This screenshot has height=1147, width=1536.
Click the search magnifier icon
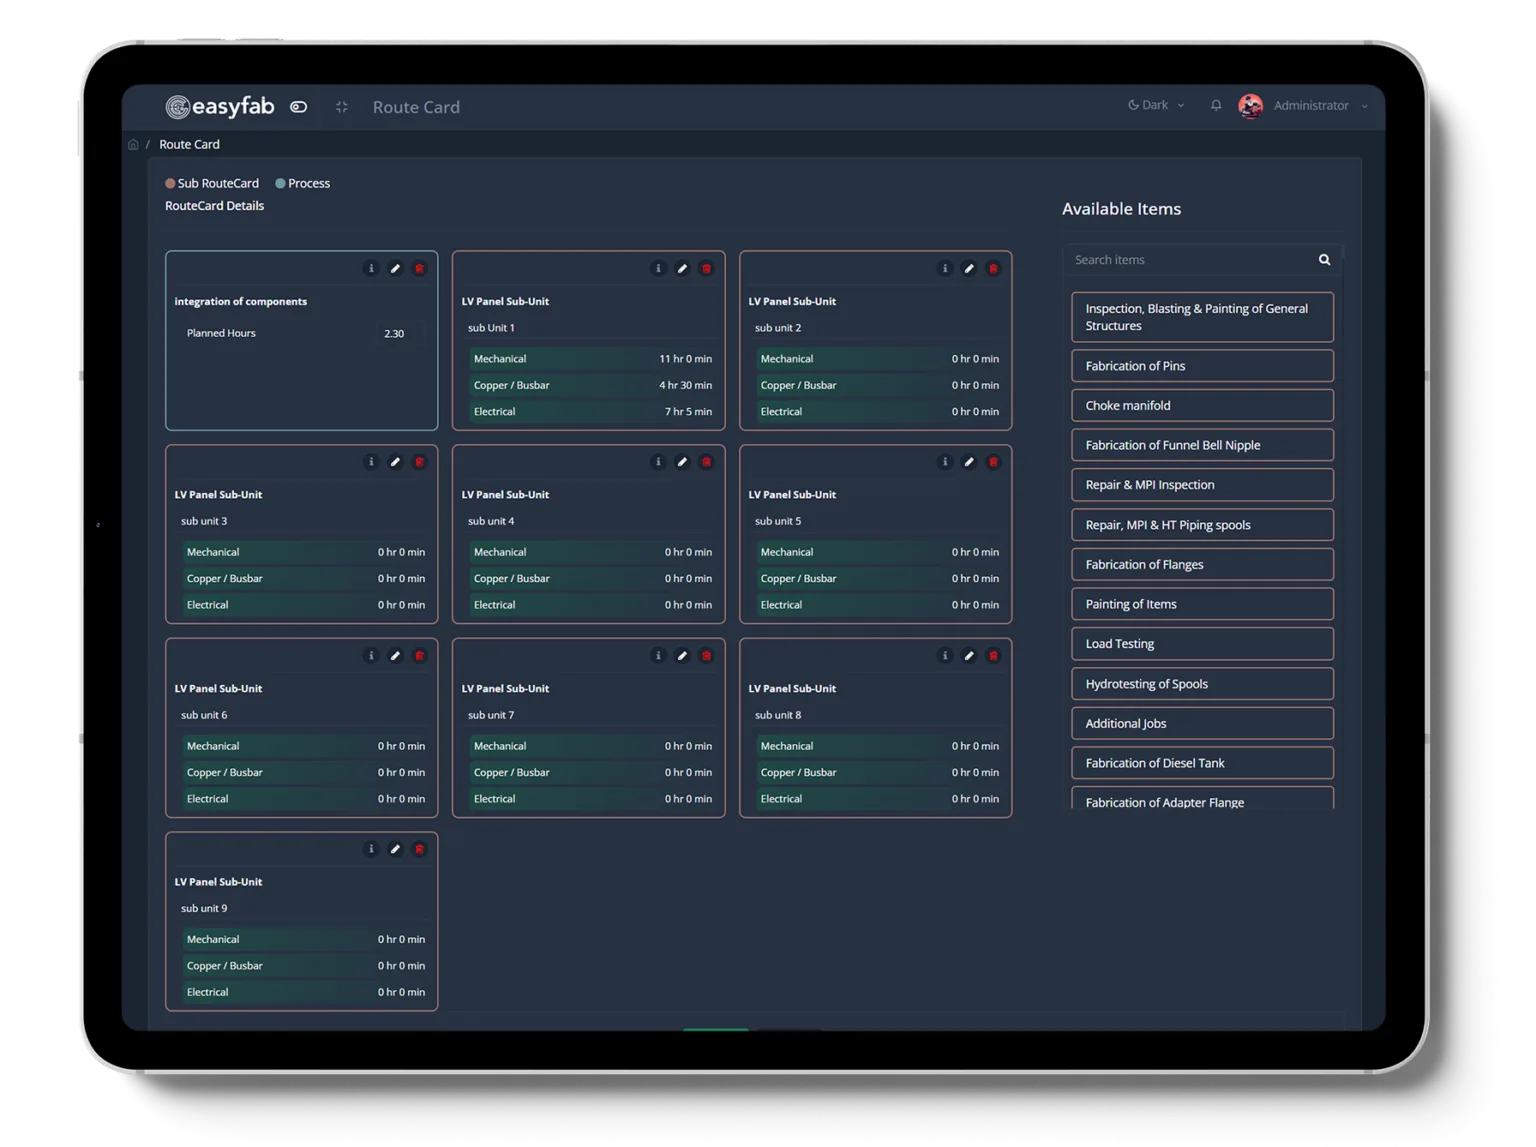pyautogui.click(x=1324, y=260)
